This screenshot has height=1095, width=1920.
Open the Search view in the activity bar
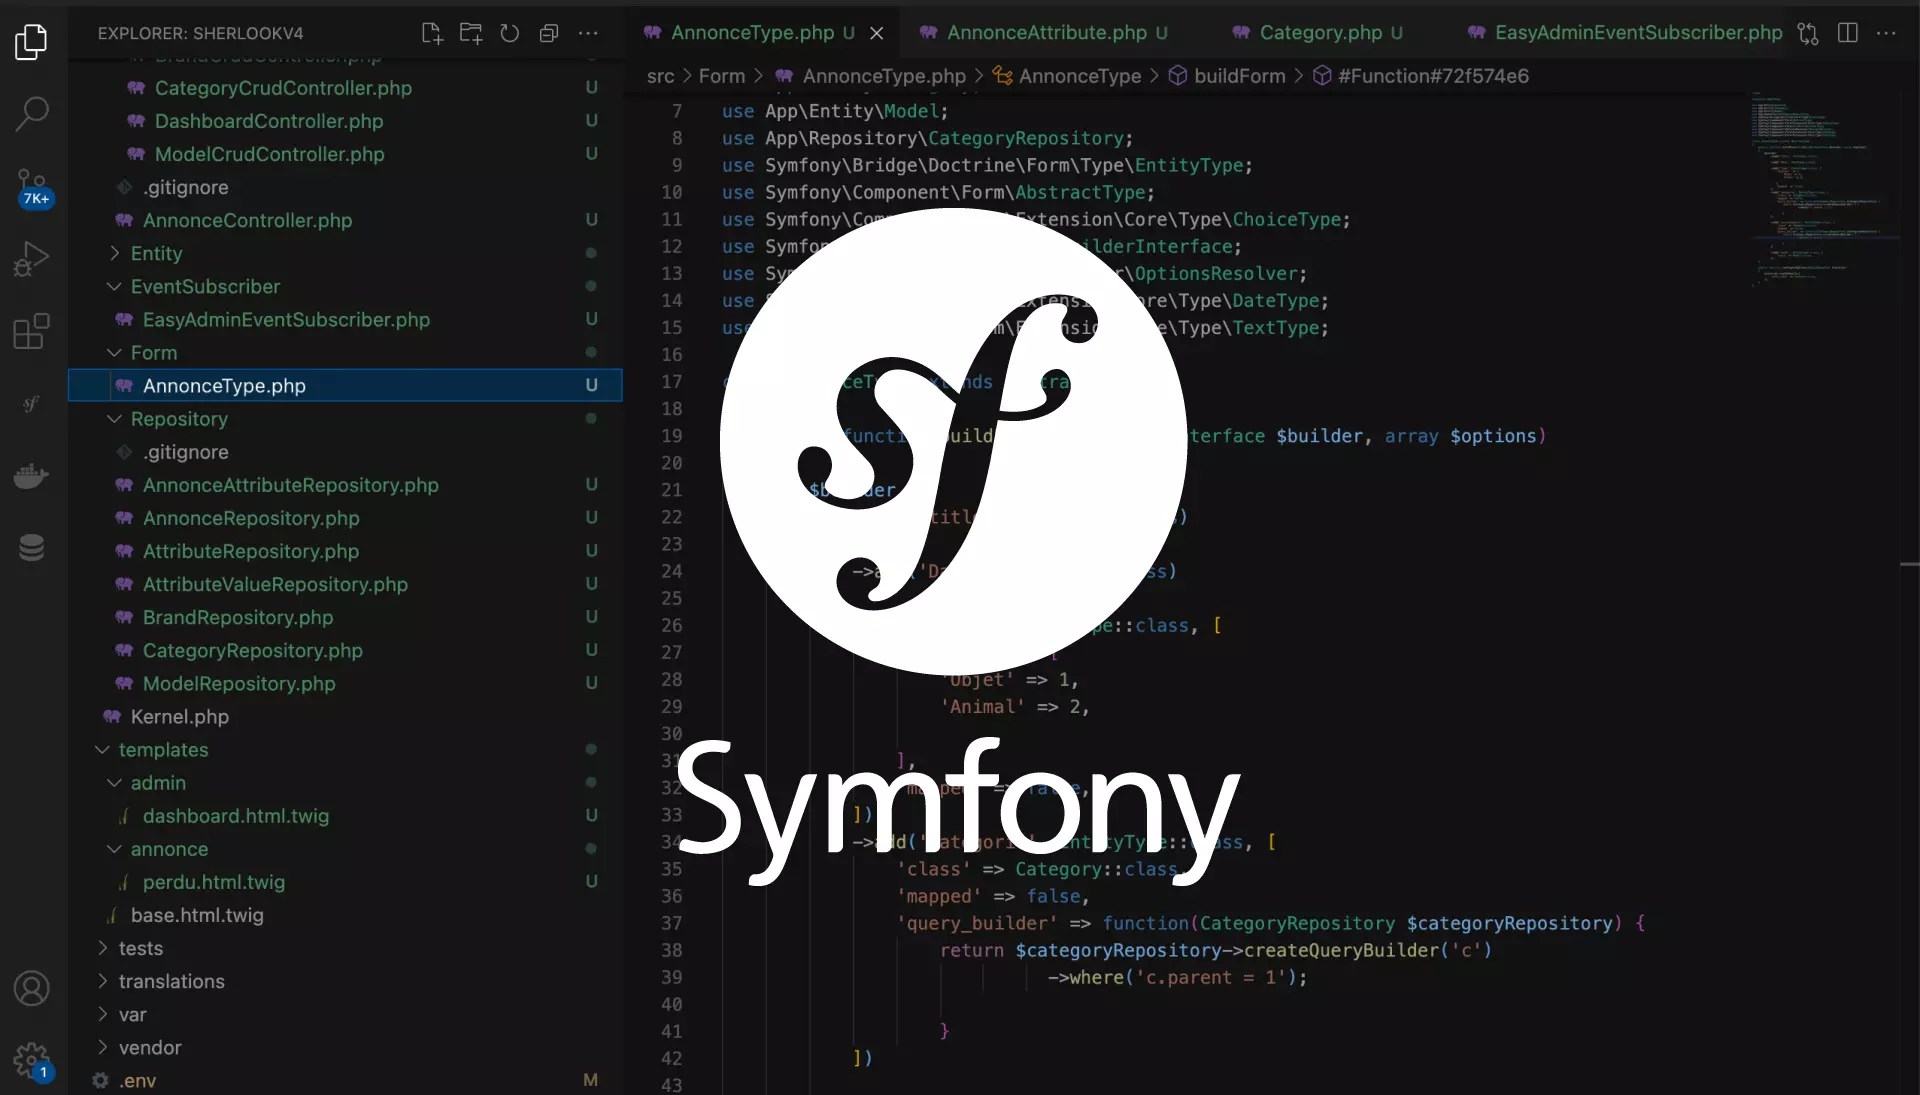coord(33,114)
